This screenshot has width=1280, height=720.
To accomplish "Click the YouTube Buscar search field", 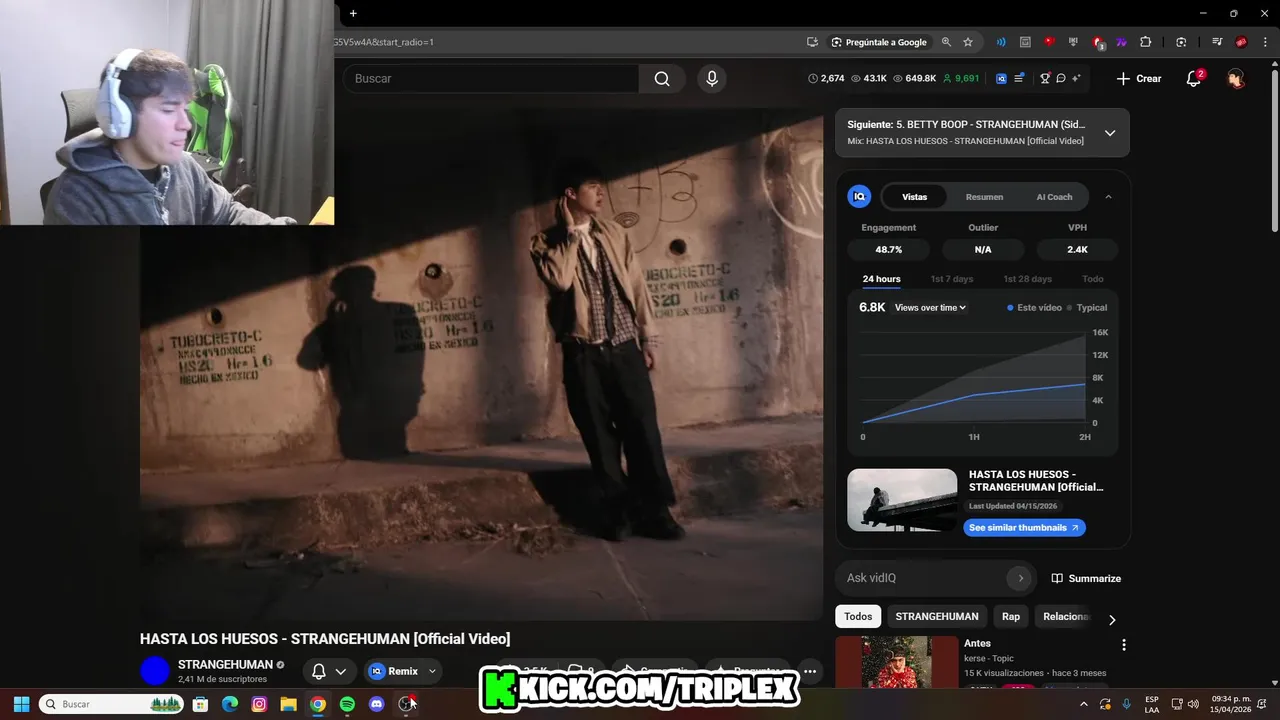I will pos(491,78).
